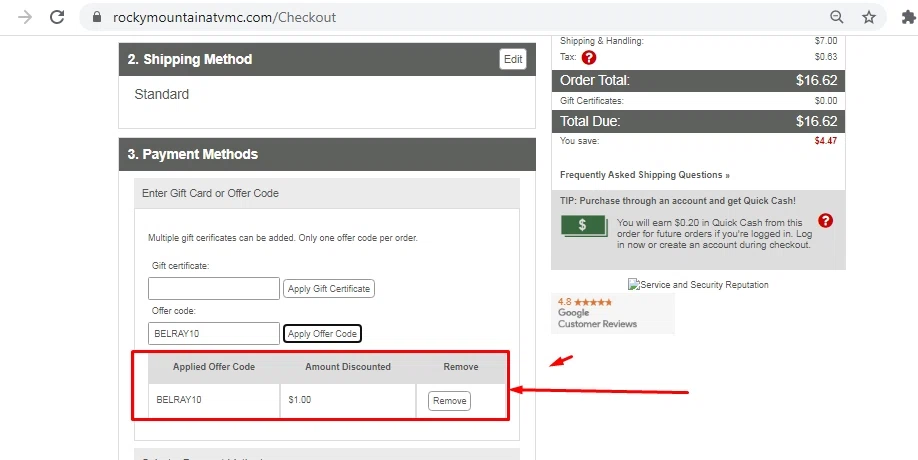The image size is (918, 460).
Task: Click the Total Due $16.62 value
Action: pos(816,122)
